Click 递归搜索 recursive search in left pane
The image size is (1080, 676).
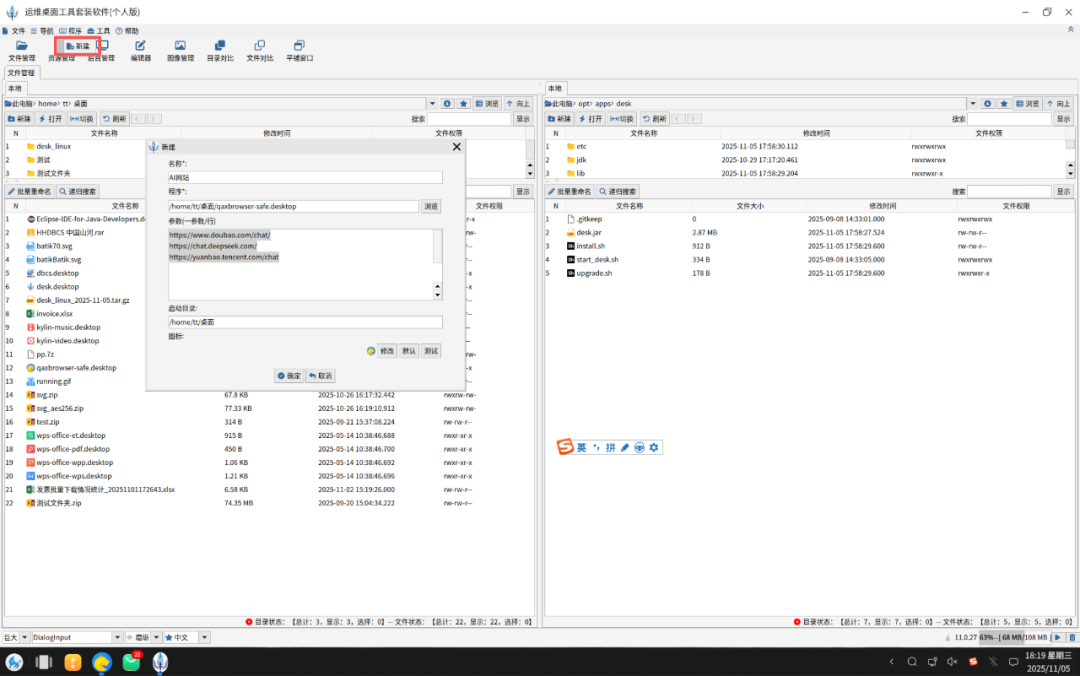(x=78, y=191)
